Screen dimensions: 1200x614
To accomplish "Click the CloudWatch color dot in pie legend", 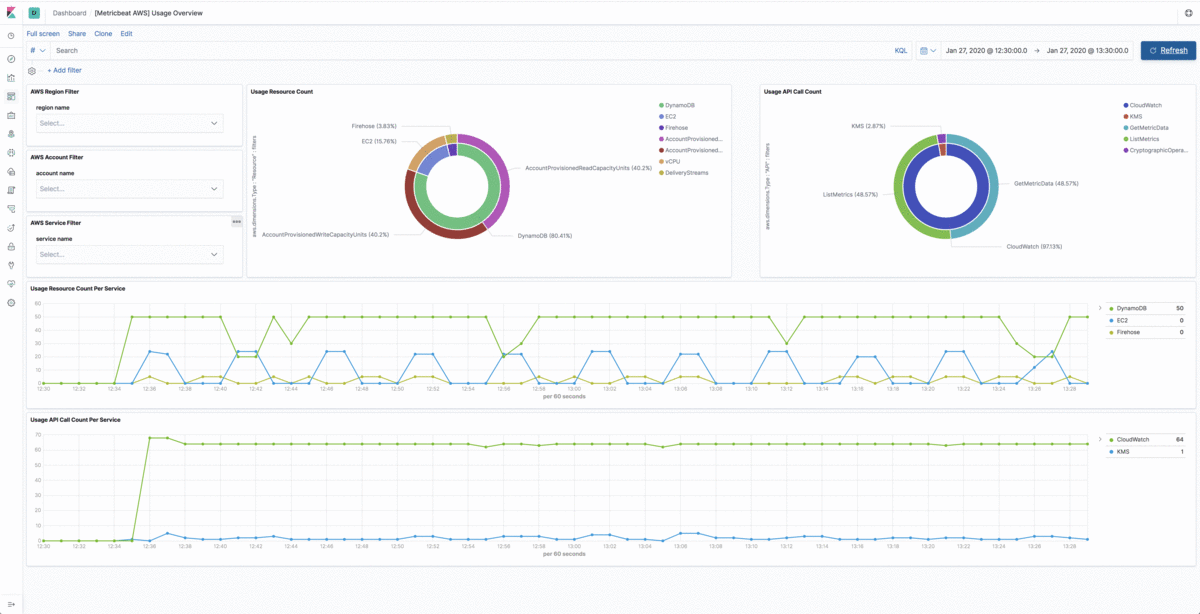I will pos(1126,105).
